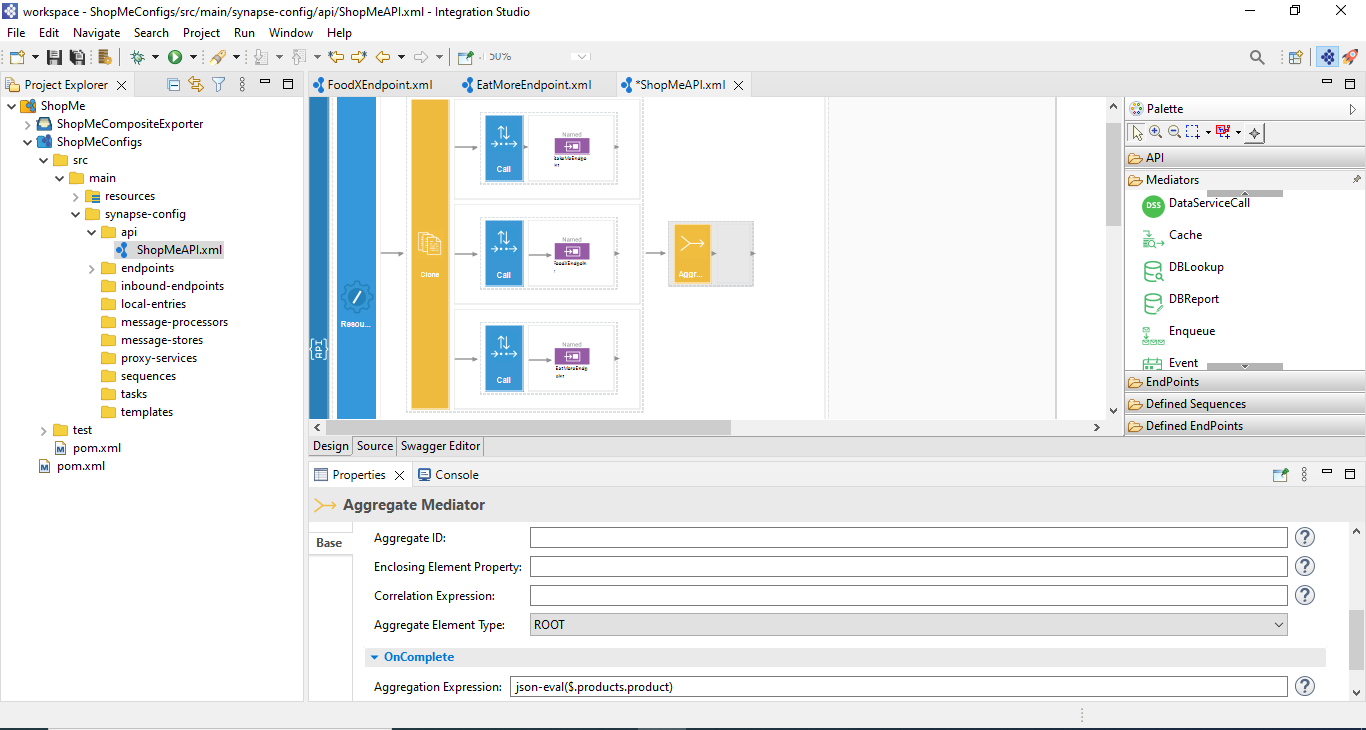Expand the endpoints folder
The height and width of the screenshot is (730, 1366).
(91, 268)
